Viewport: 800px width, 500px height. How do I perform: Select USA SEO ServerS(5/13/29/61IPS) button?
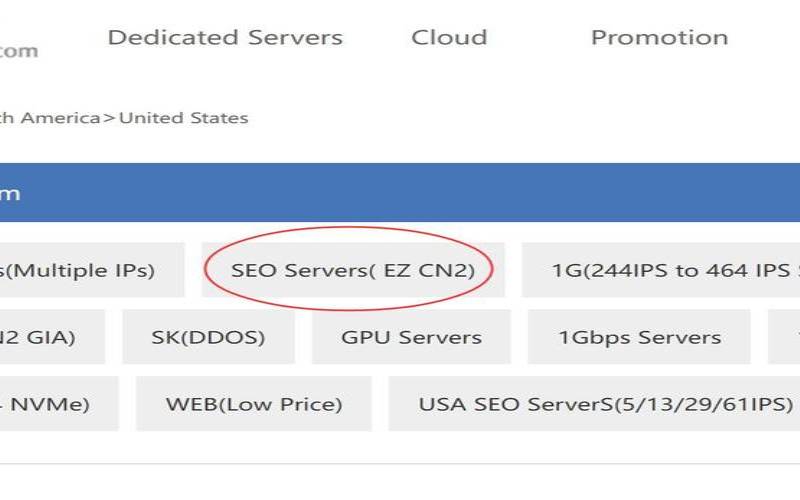tap(594, 404)
